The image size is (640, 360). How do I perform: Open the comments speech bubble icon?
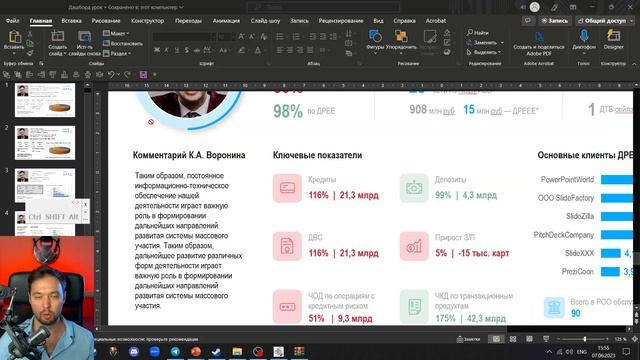(x=528, y=20)
